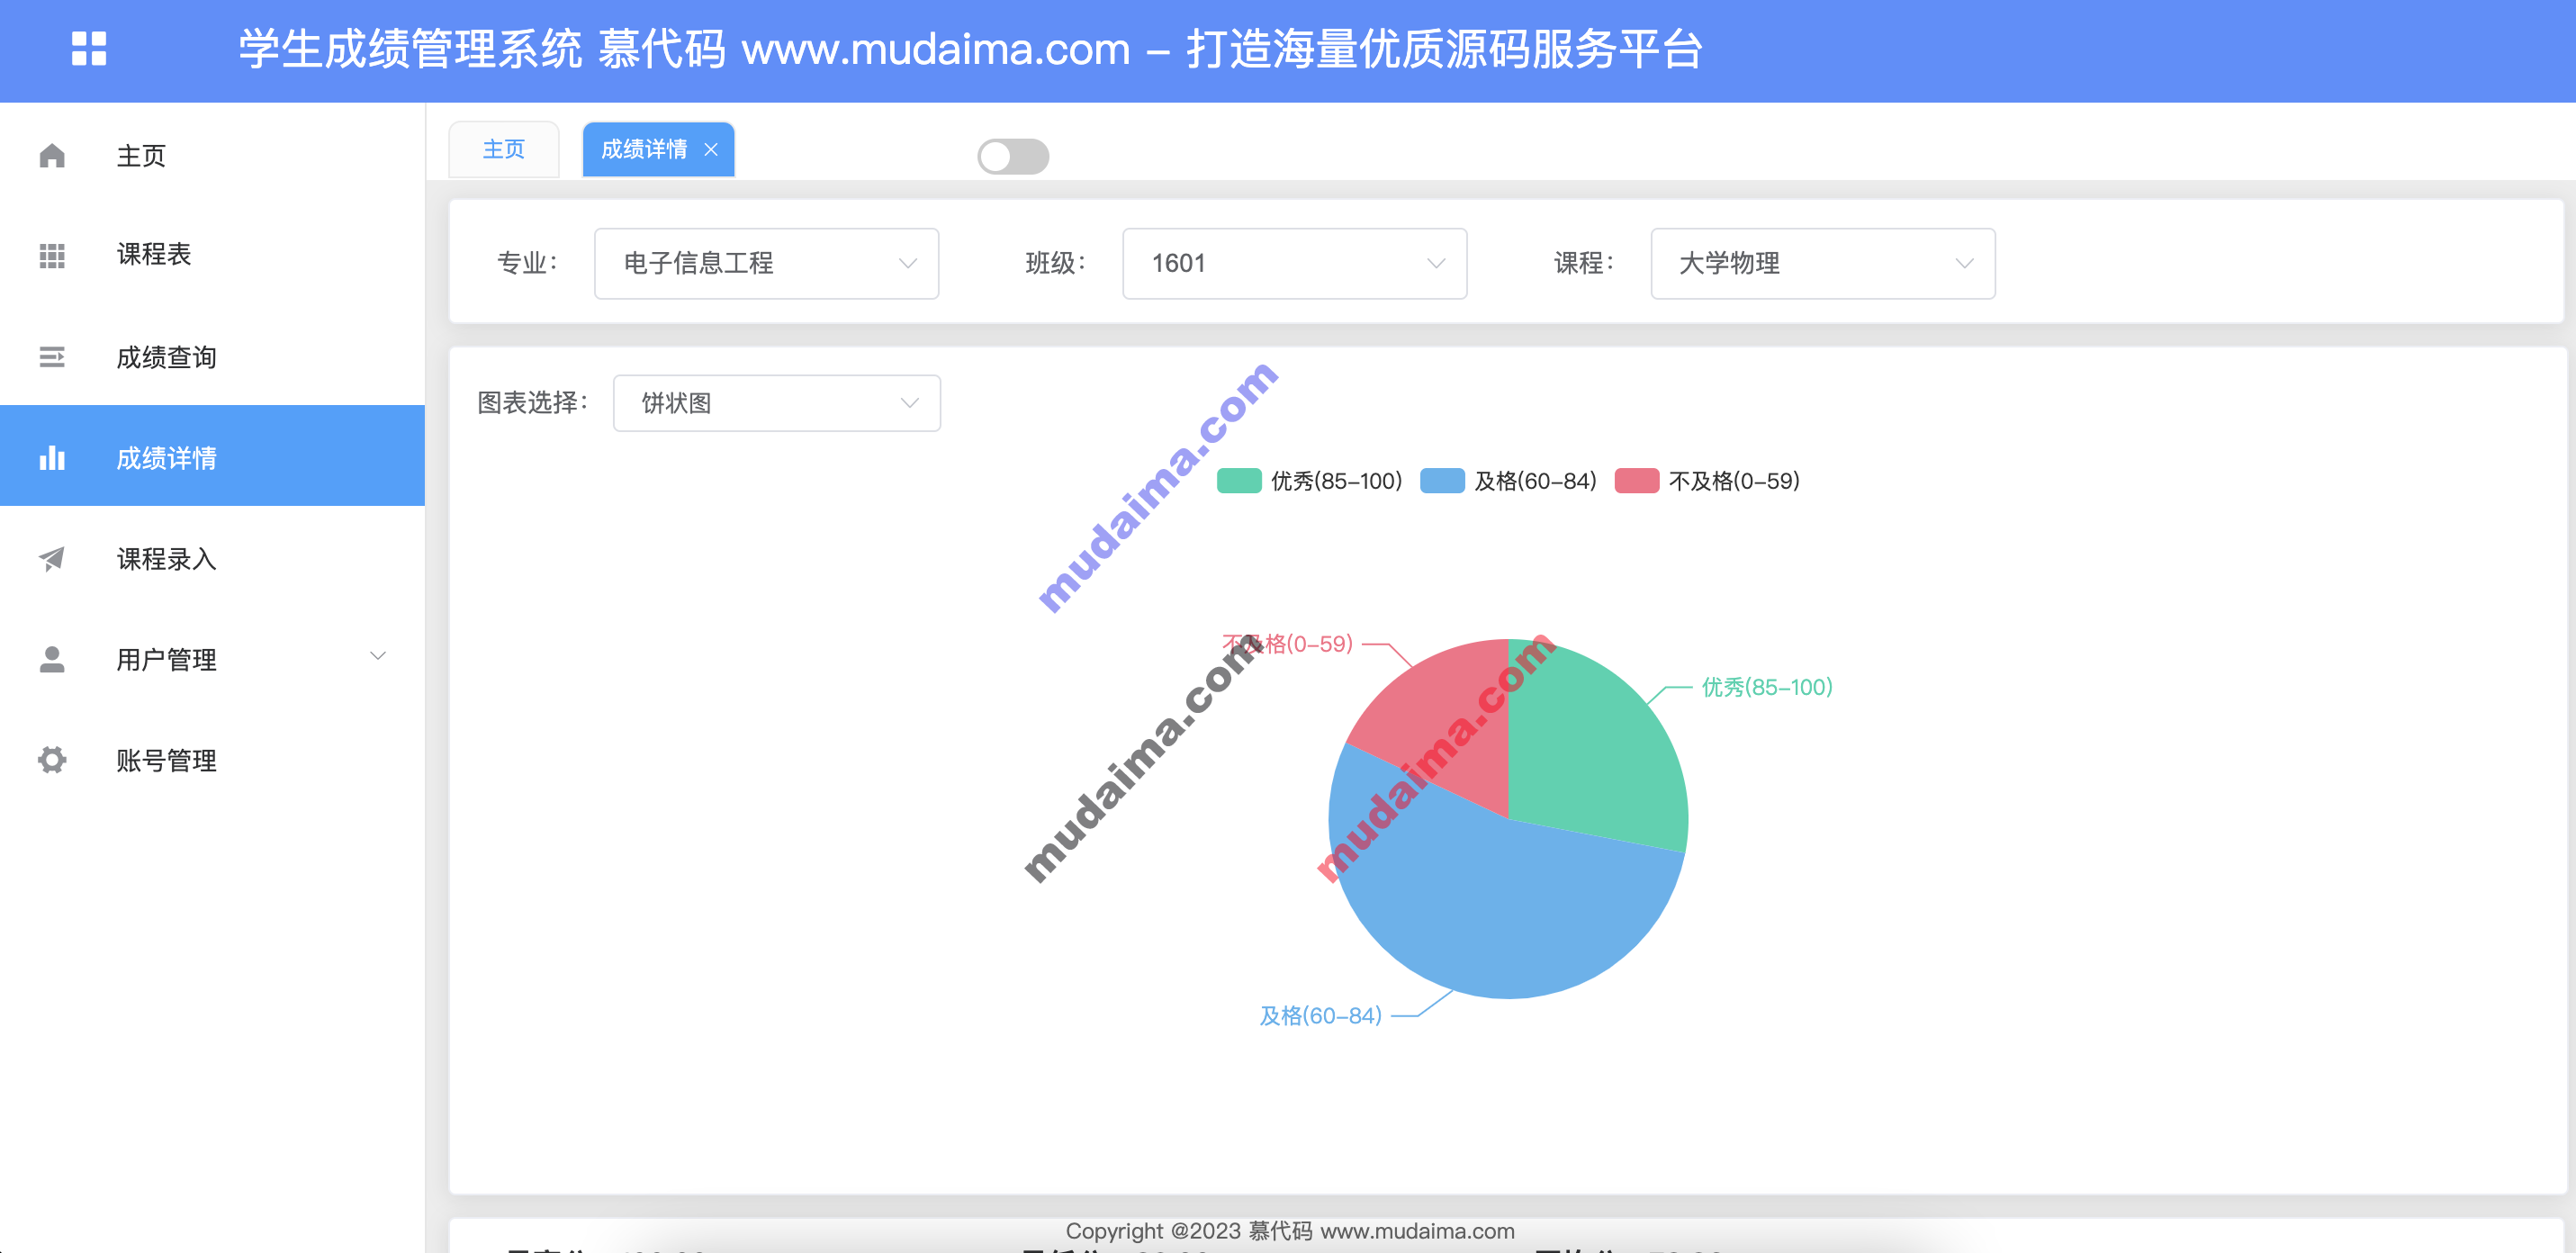Viewport: 2576px width, 1253px height.
Task: Click the Copyright @2023 footer text
Action: click(1290, 1231)
